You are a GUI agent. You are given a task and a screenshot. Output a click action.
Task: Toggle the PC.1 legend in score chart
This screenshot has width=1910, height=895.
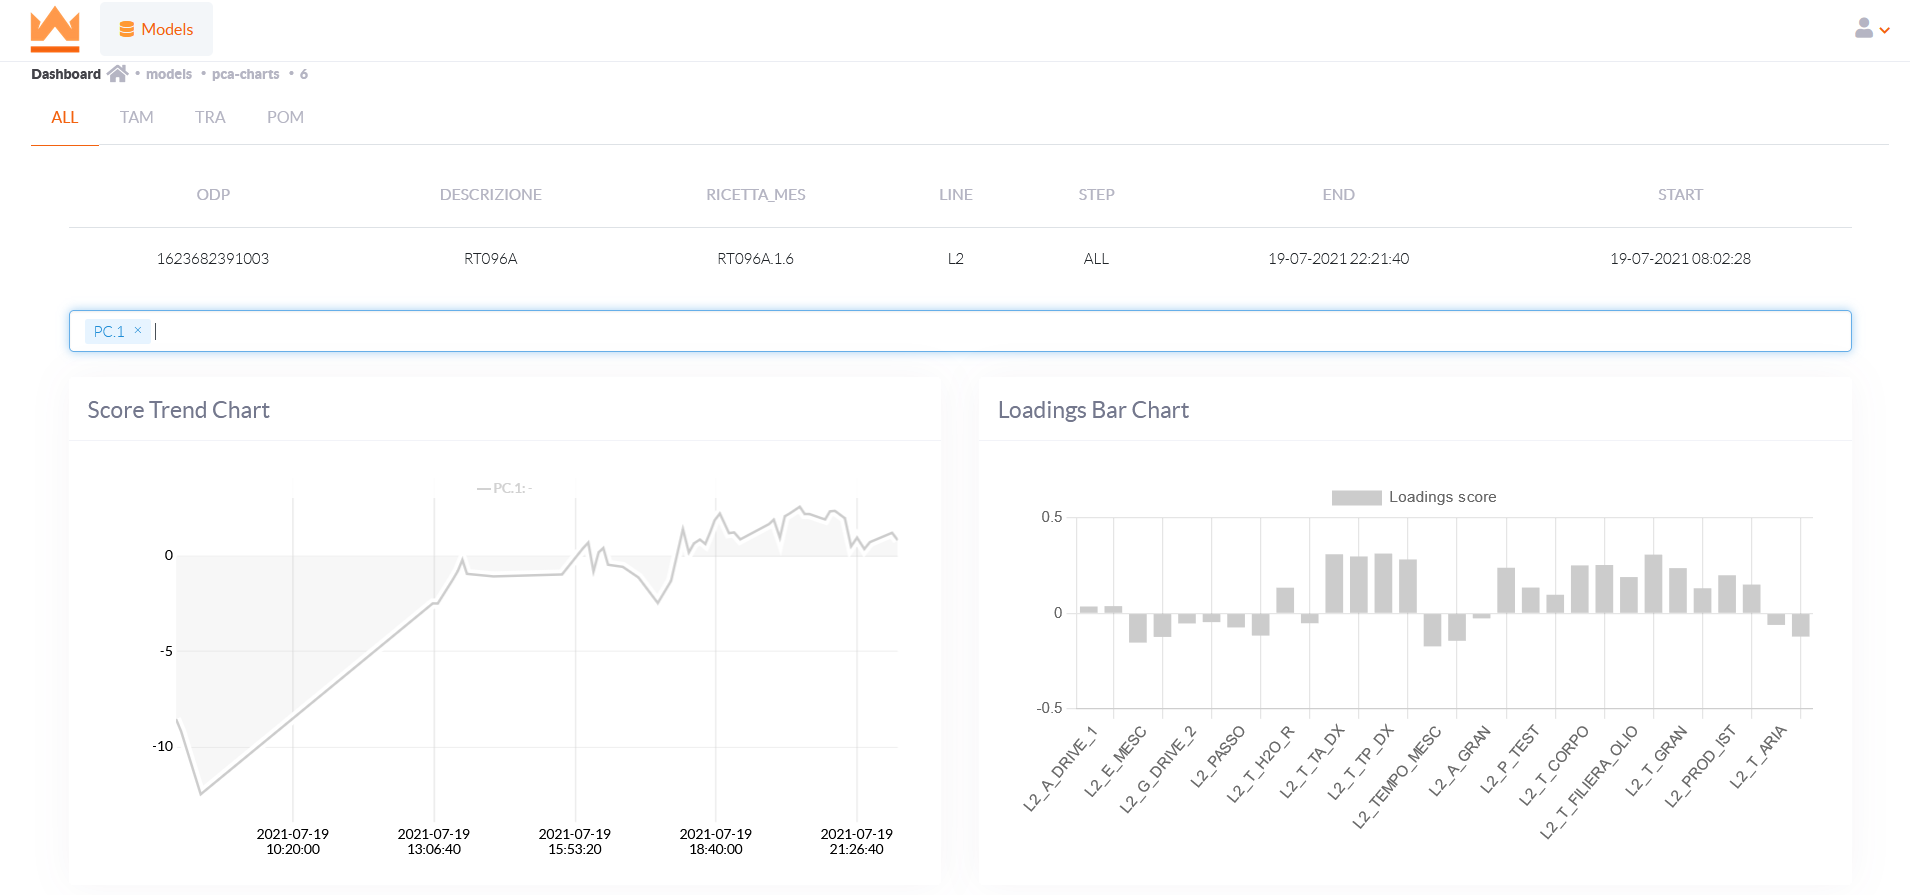click(505, 488)
